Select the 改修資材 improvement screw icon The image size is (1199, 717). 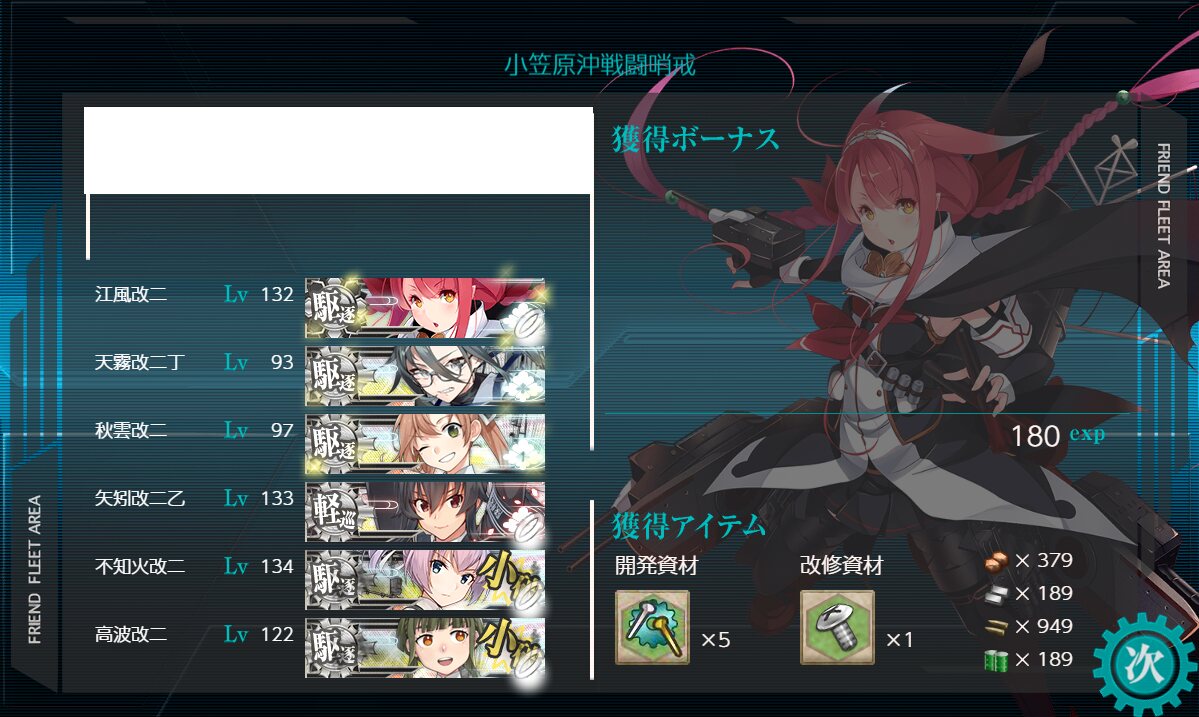[837, 627]
